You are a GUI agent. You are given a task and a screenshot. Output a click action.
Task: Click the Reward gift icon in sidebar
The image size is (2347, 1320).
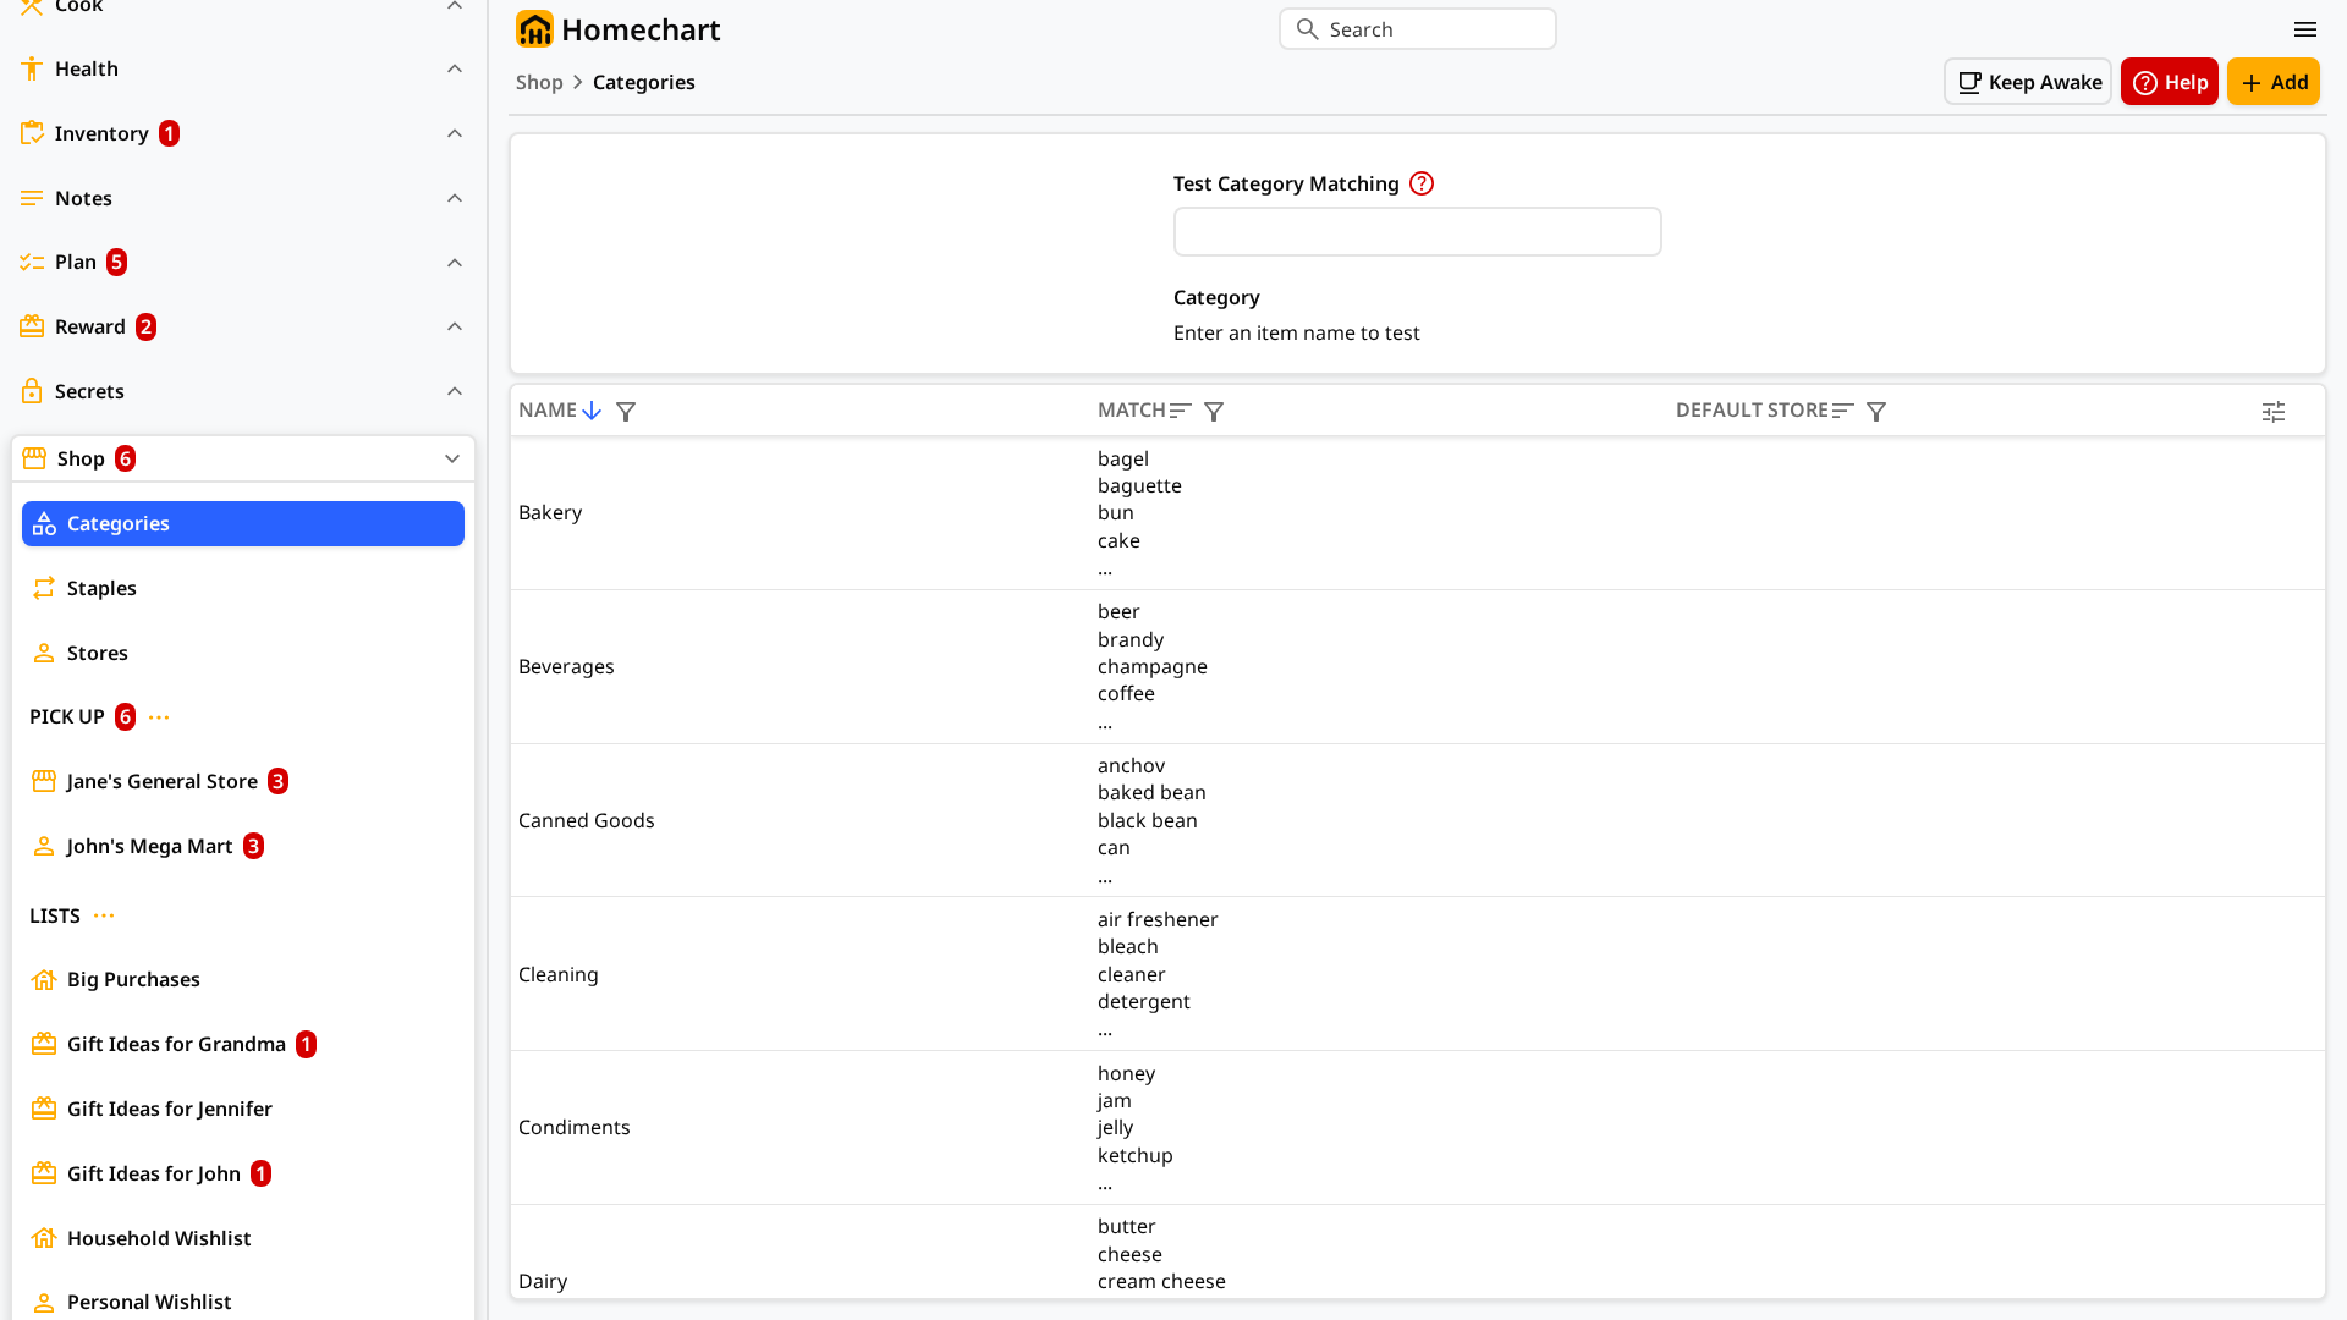click(32, 326)
